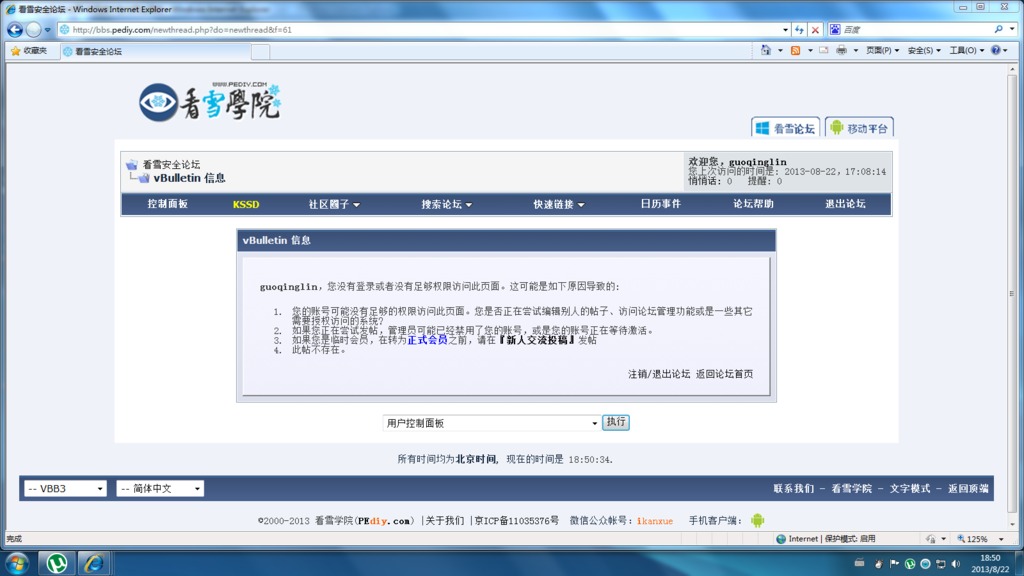Click the 执行 button
1024x576 pixels.
[616, 422]
